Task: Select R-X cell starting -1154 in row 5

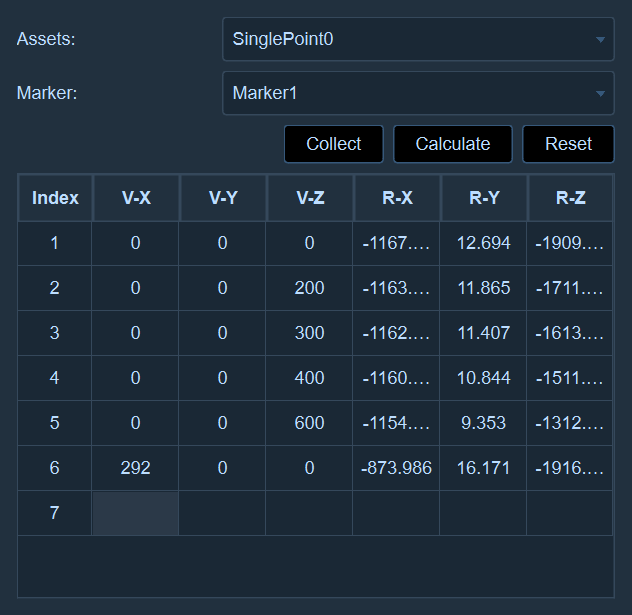Action: pyautogui.click(x=396, y=423)
